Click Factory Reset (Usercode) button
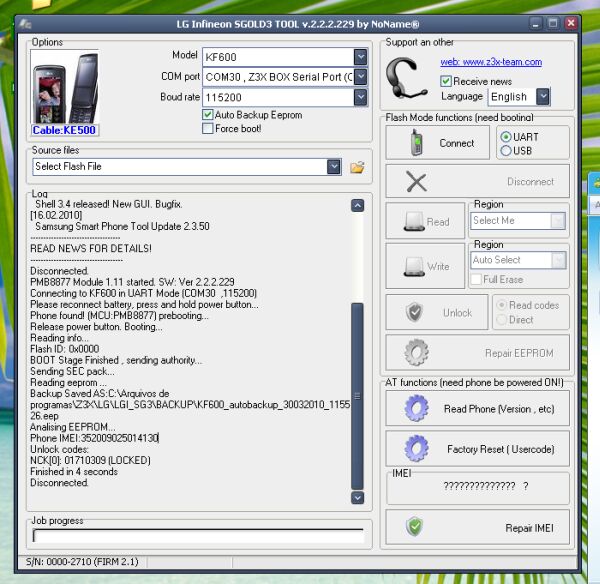Screen dimensions: 600x584 (478, 449)
